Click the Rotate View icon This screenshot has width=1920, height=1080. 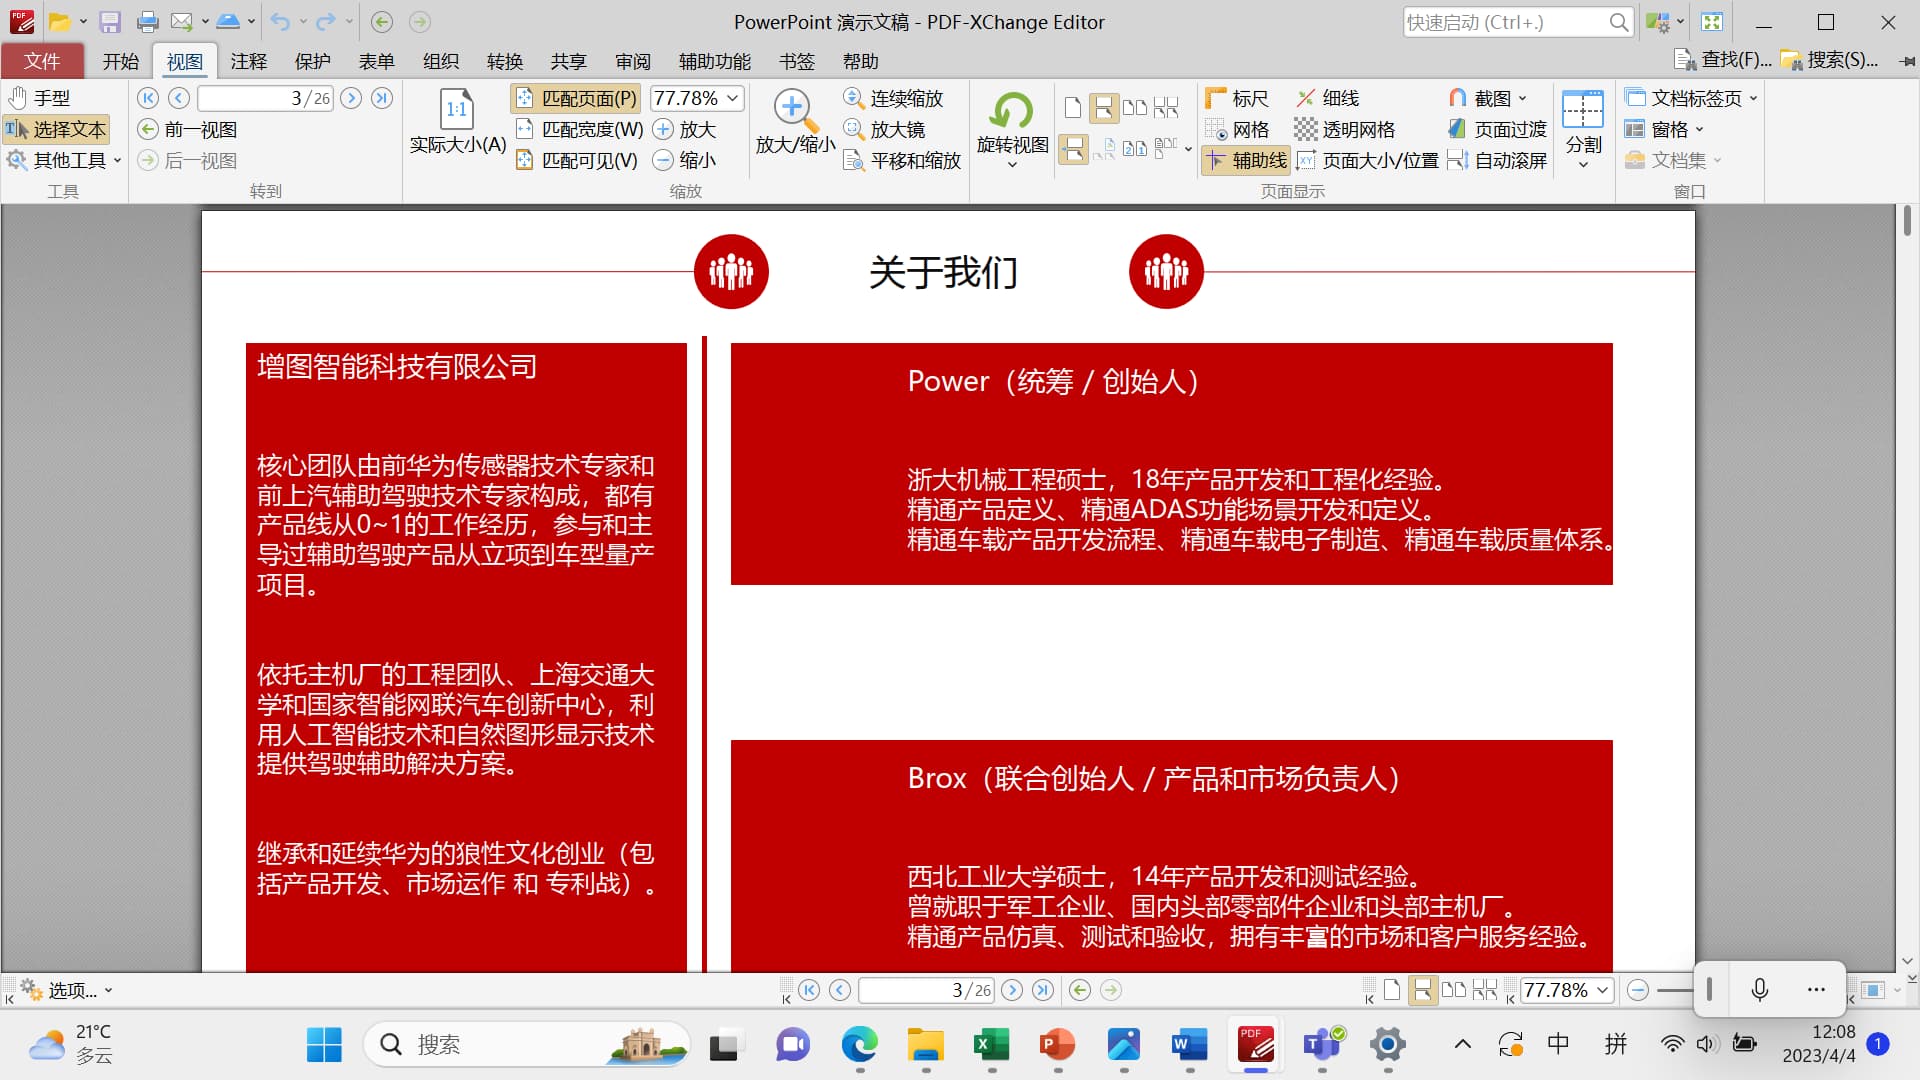[x=1012, y=112]
